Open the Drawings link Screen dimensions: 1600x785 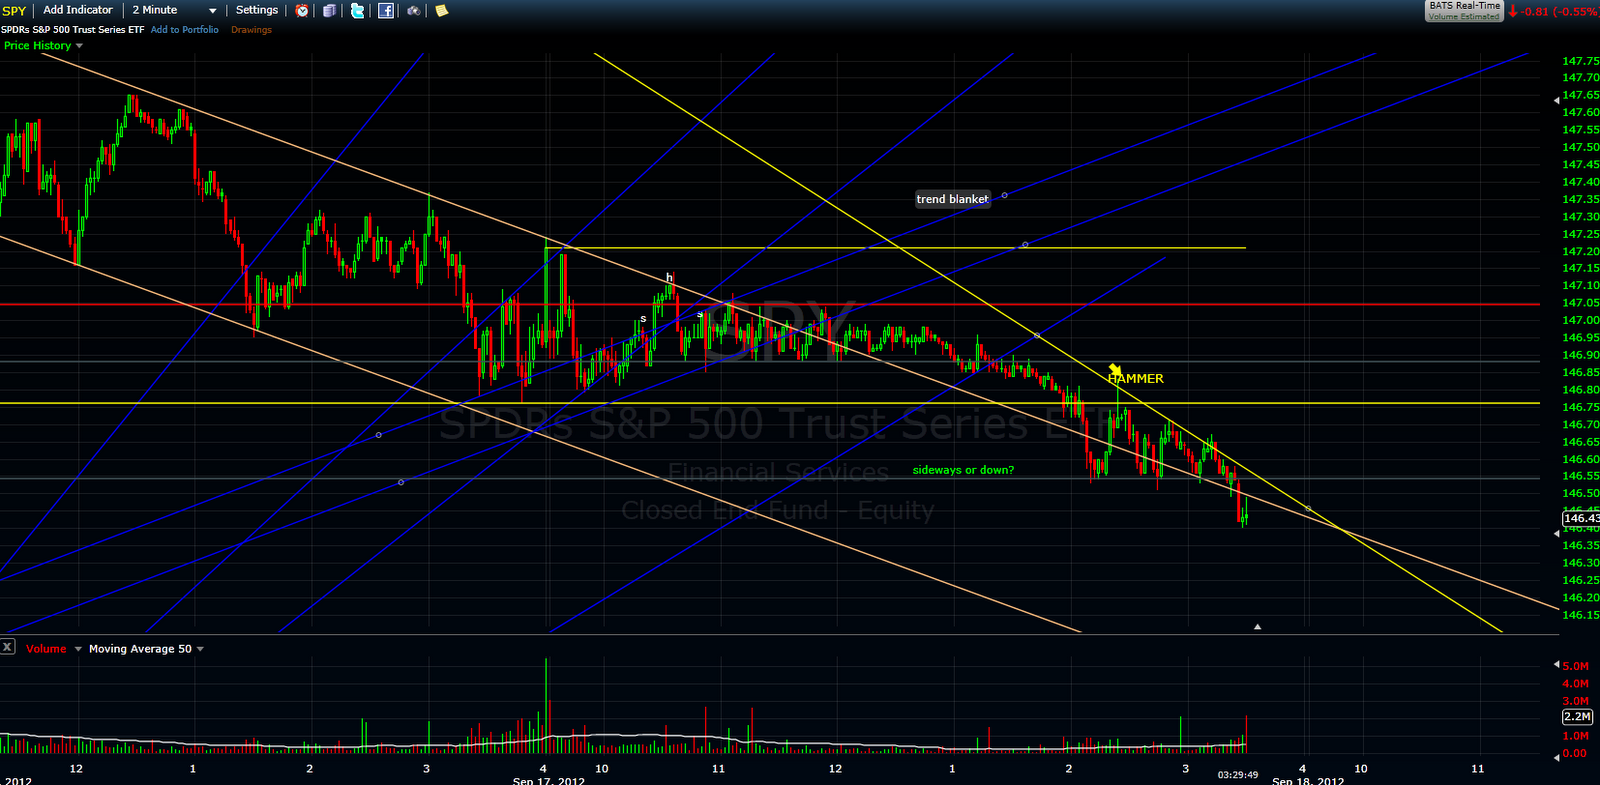point(251,30)
